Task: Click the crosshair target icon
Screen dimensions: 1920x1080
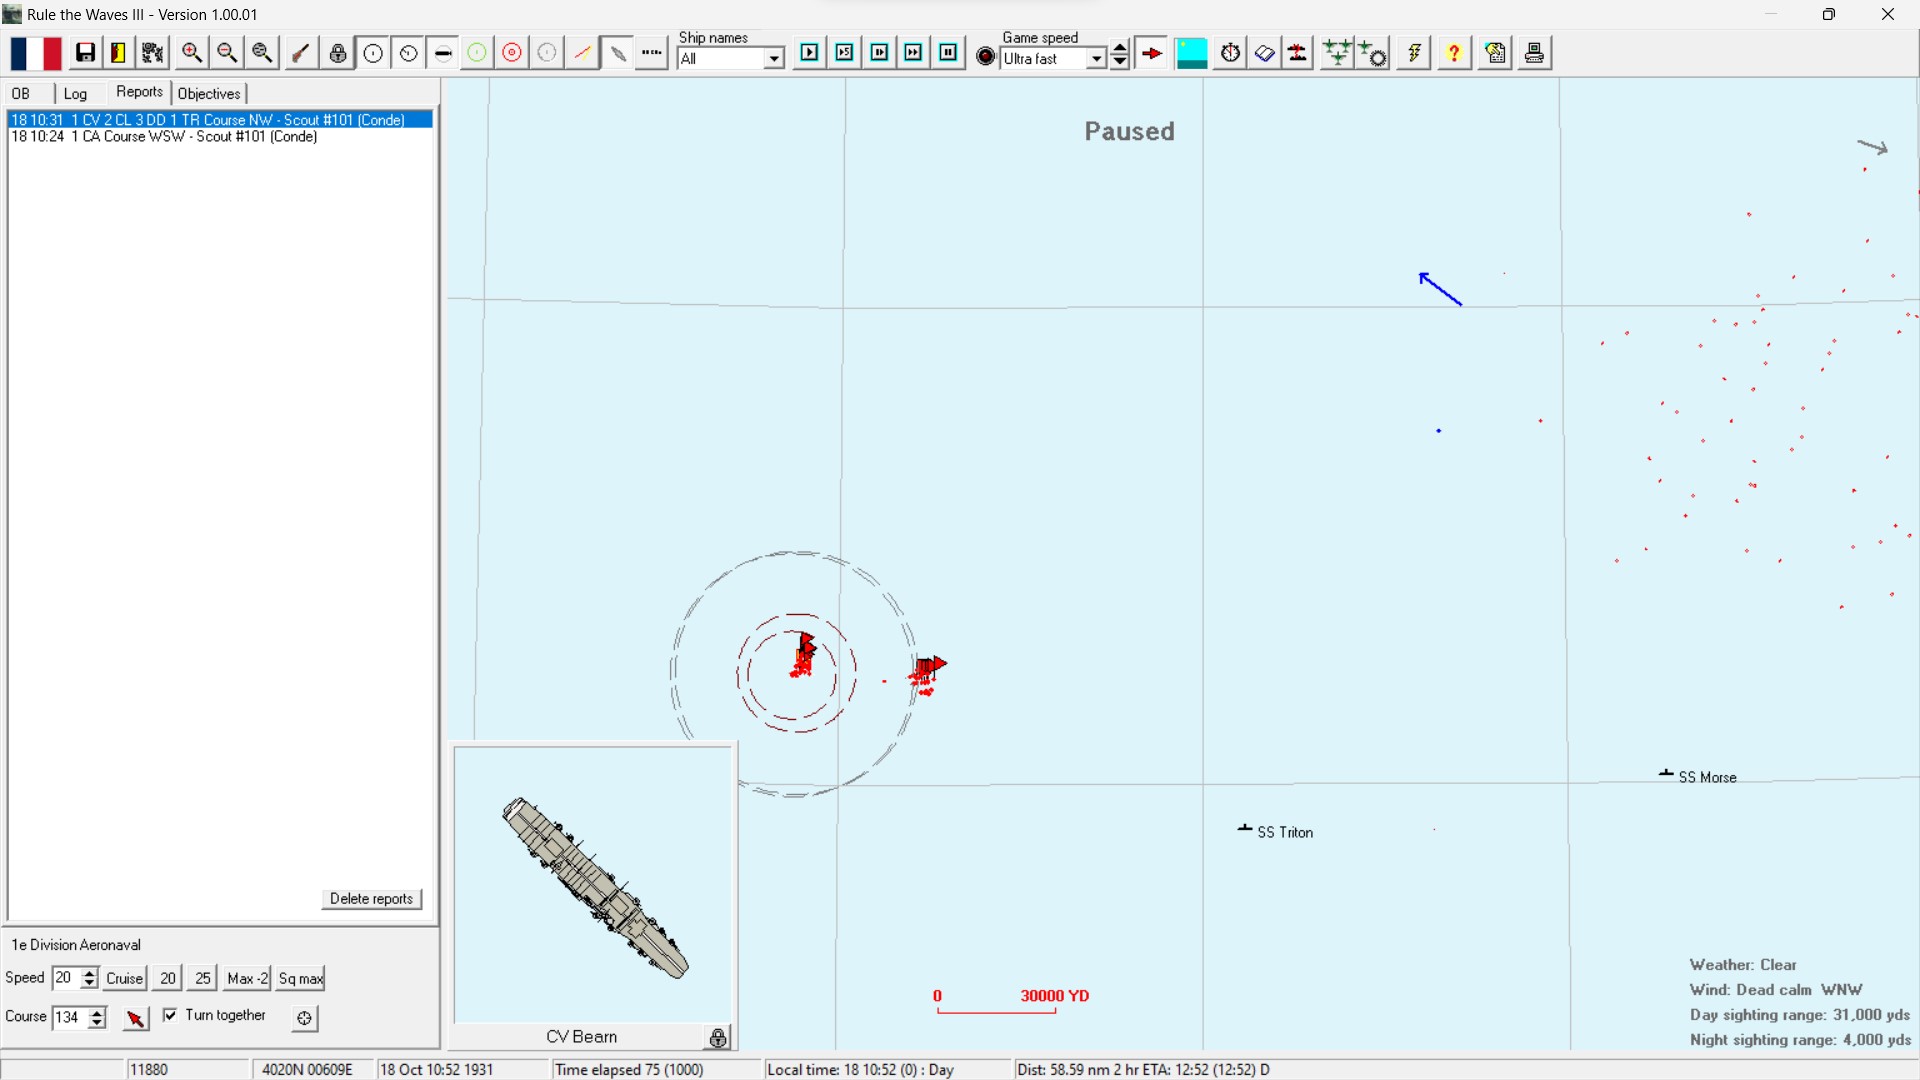Action: pos(305,1019)
